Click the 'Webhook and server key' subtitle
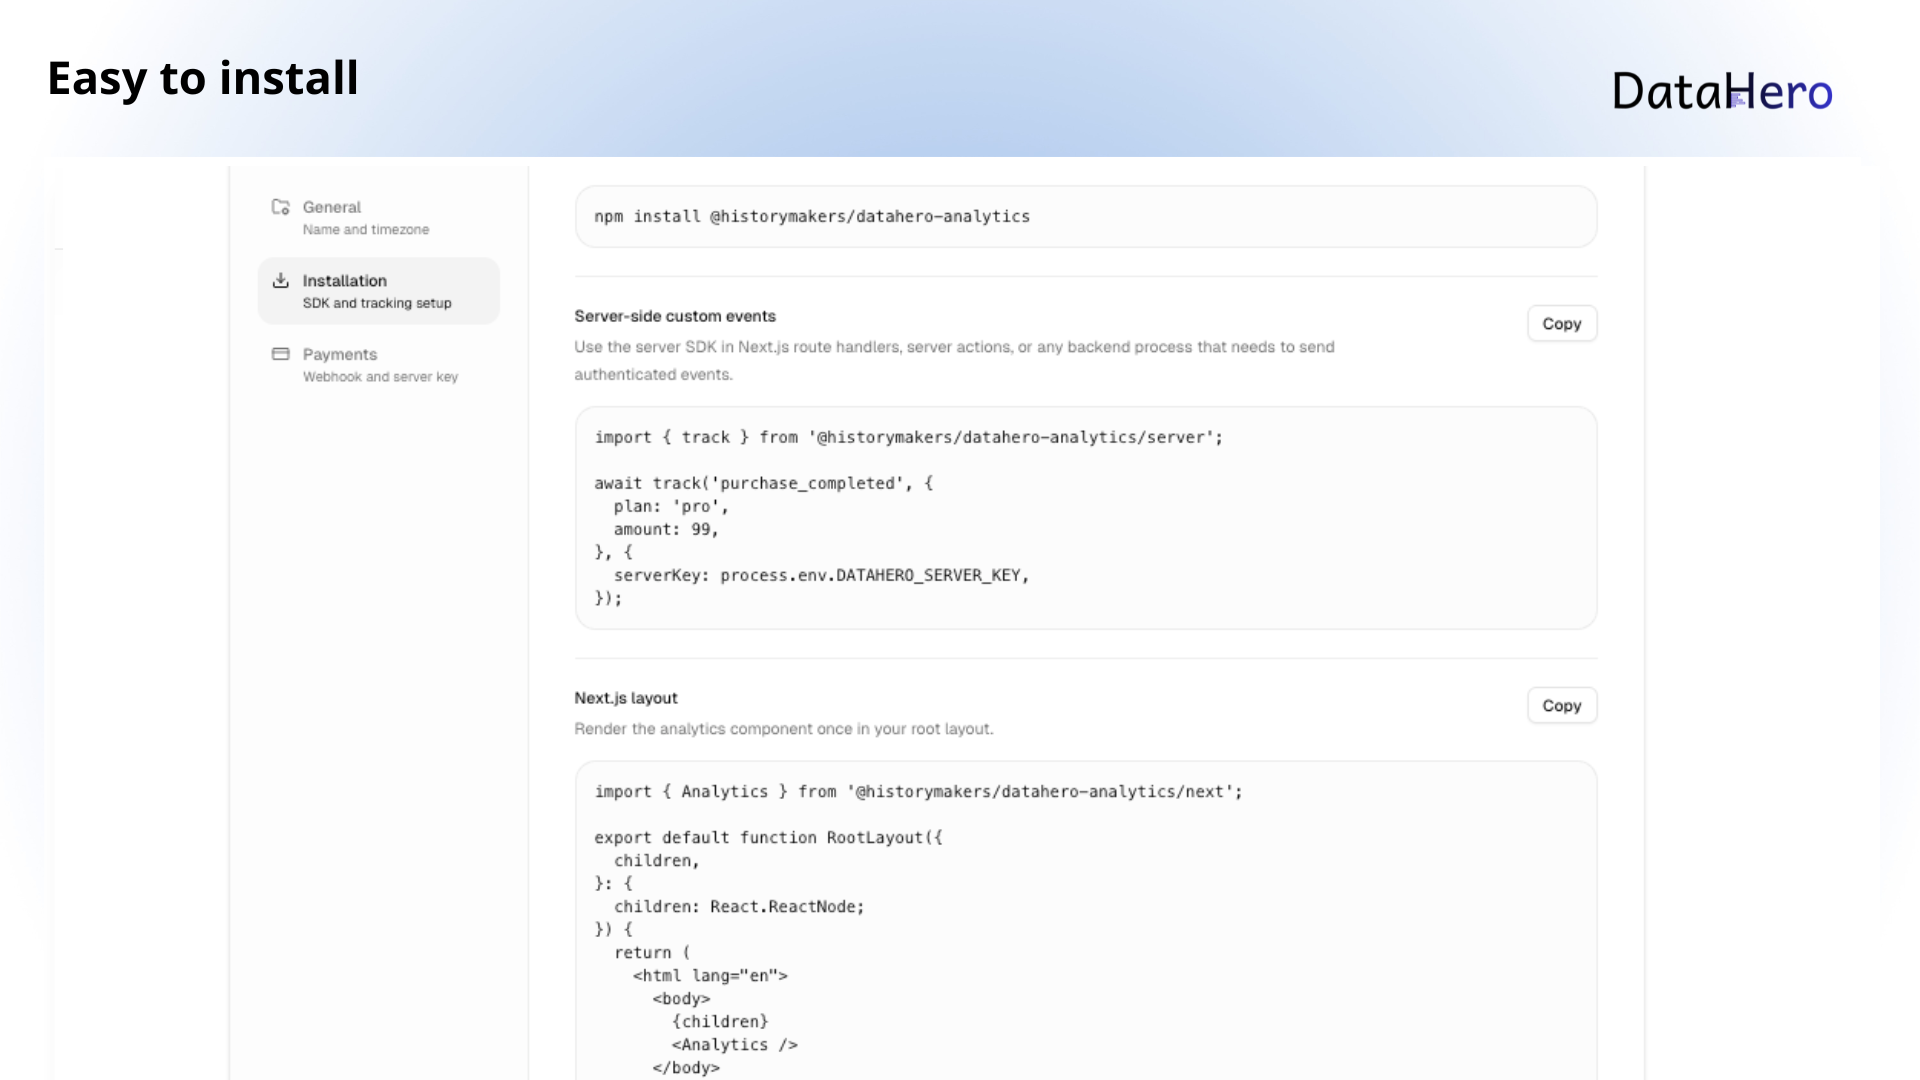1920x1080 pixels. [381, 377]
